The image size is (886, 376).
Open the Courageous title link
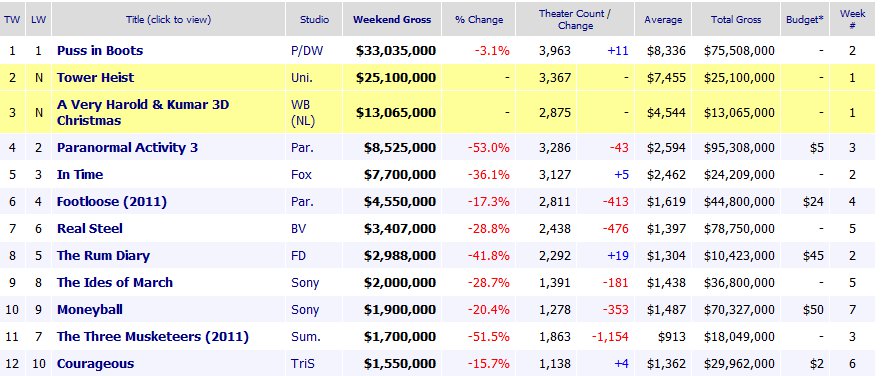95,364
